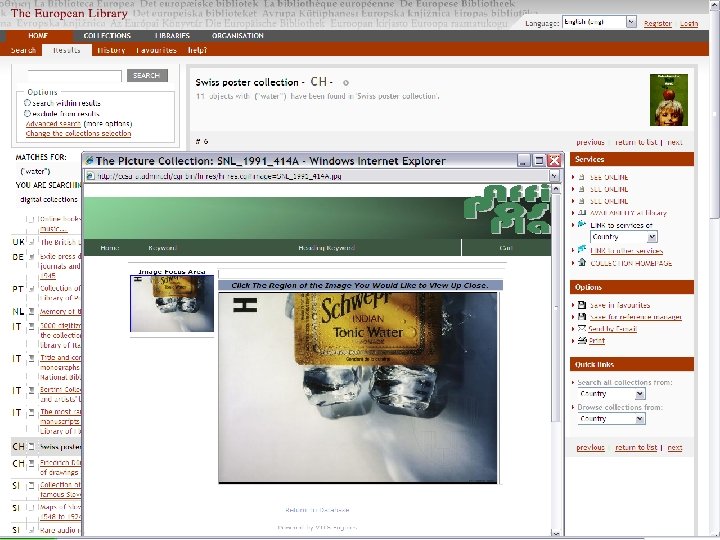This screenshot has height=540, width=720.
Task: Click Home in the popup green navigation bar
Action: pos(109,248)
